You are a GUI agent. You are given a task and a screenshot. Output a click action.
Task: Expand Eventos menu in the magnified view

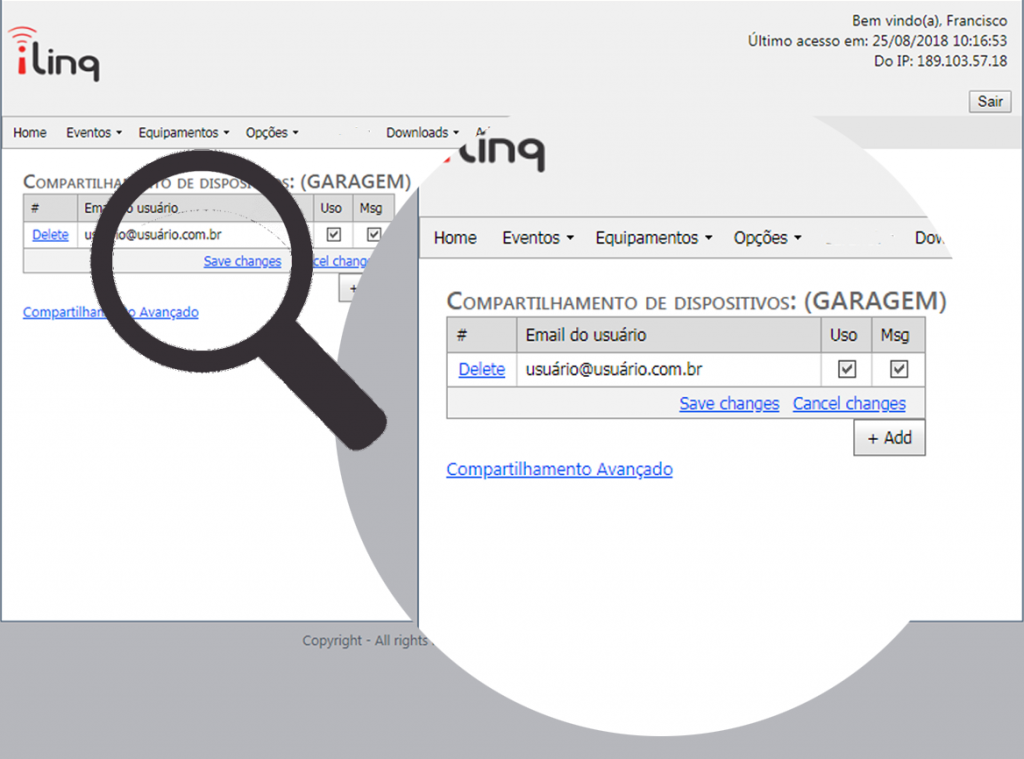[x=538, y=238]
